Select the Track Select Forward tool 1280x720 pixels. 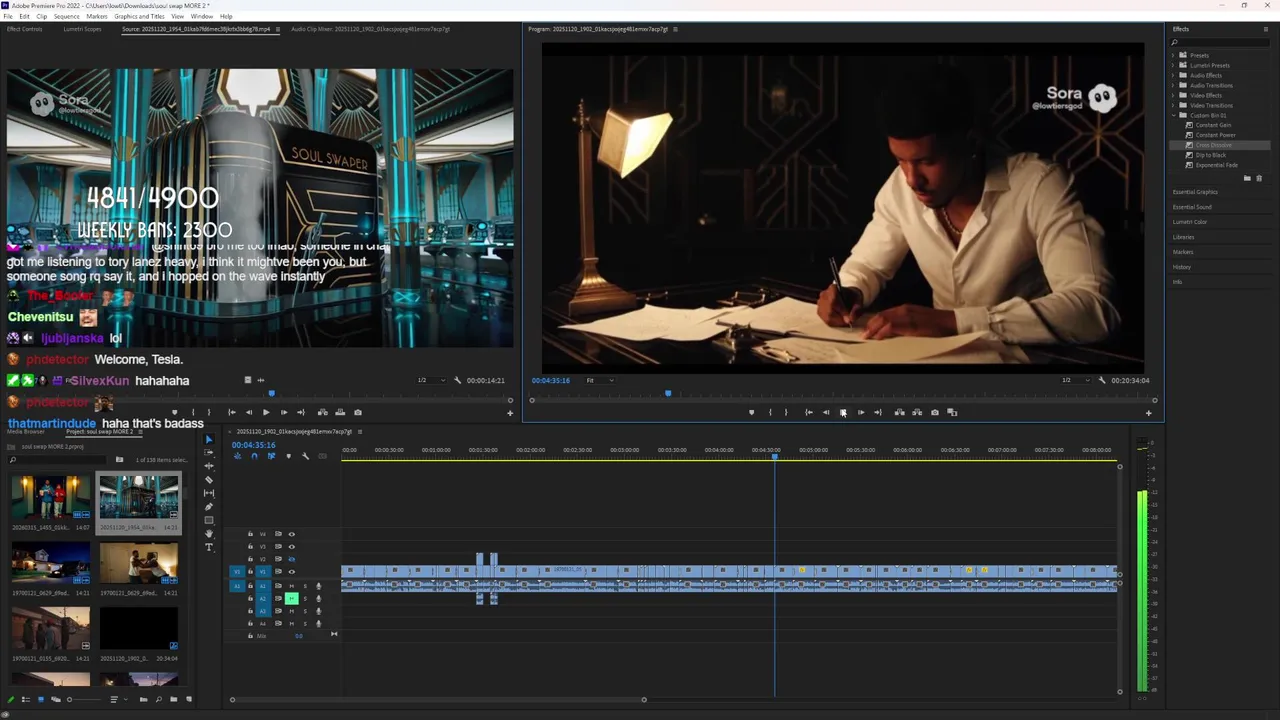209,452
